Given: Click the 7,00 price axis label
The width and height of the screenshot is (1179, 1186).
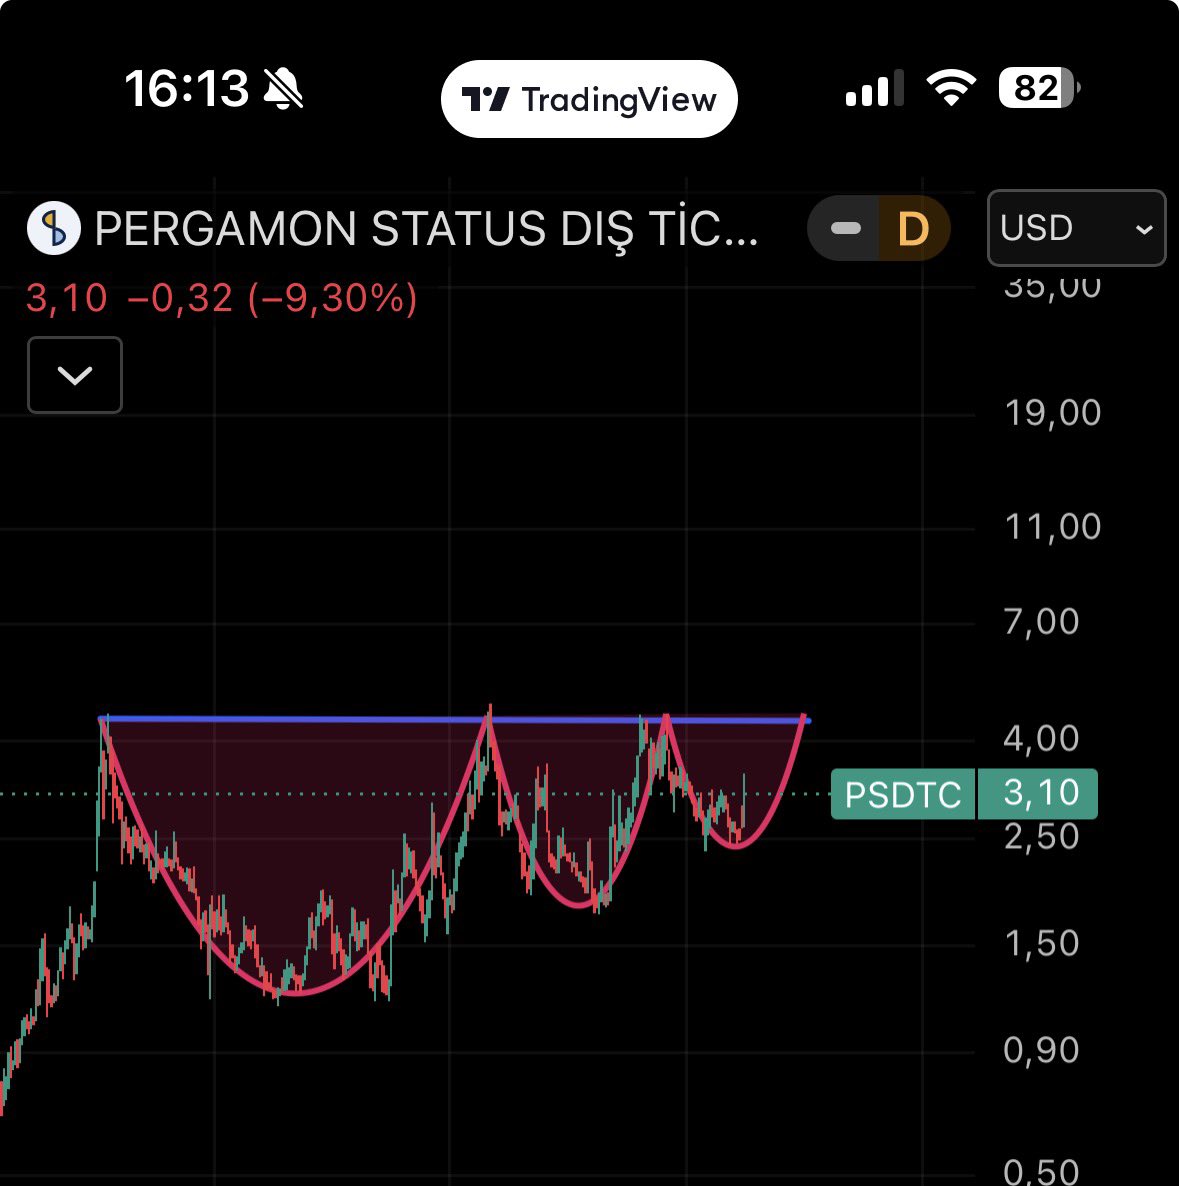Looking at the screenshot, I should click(x=1041, y=622).
